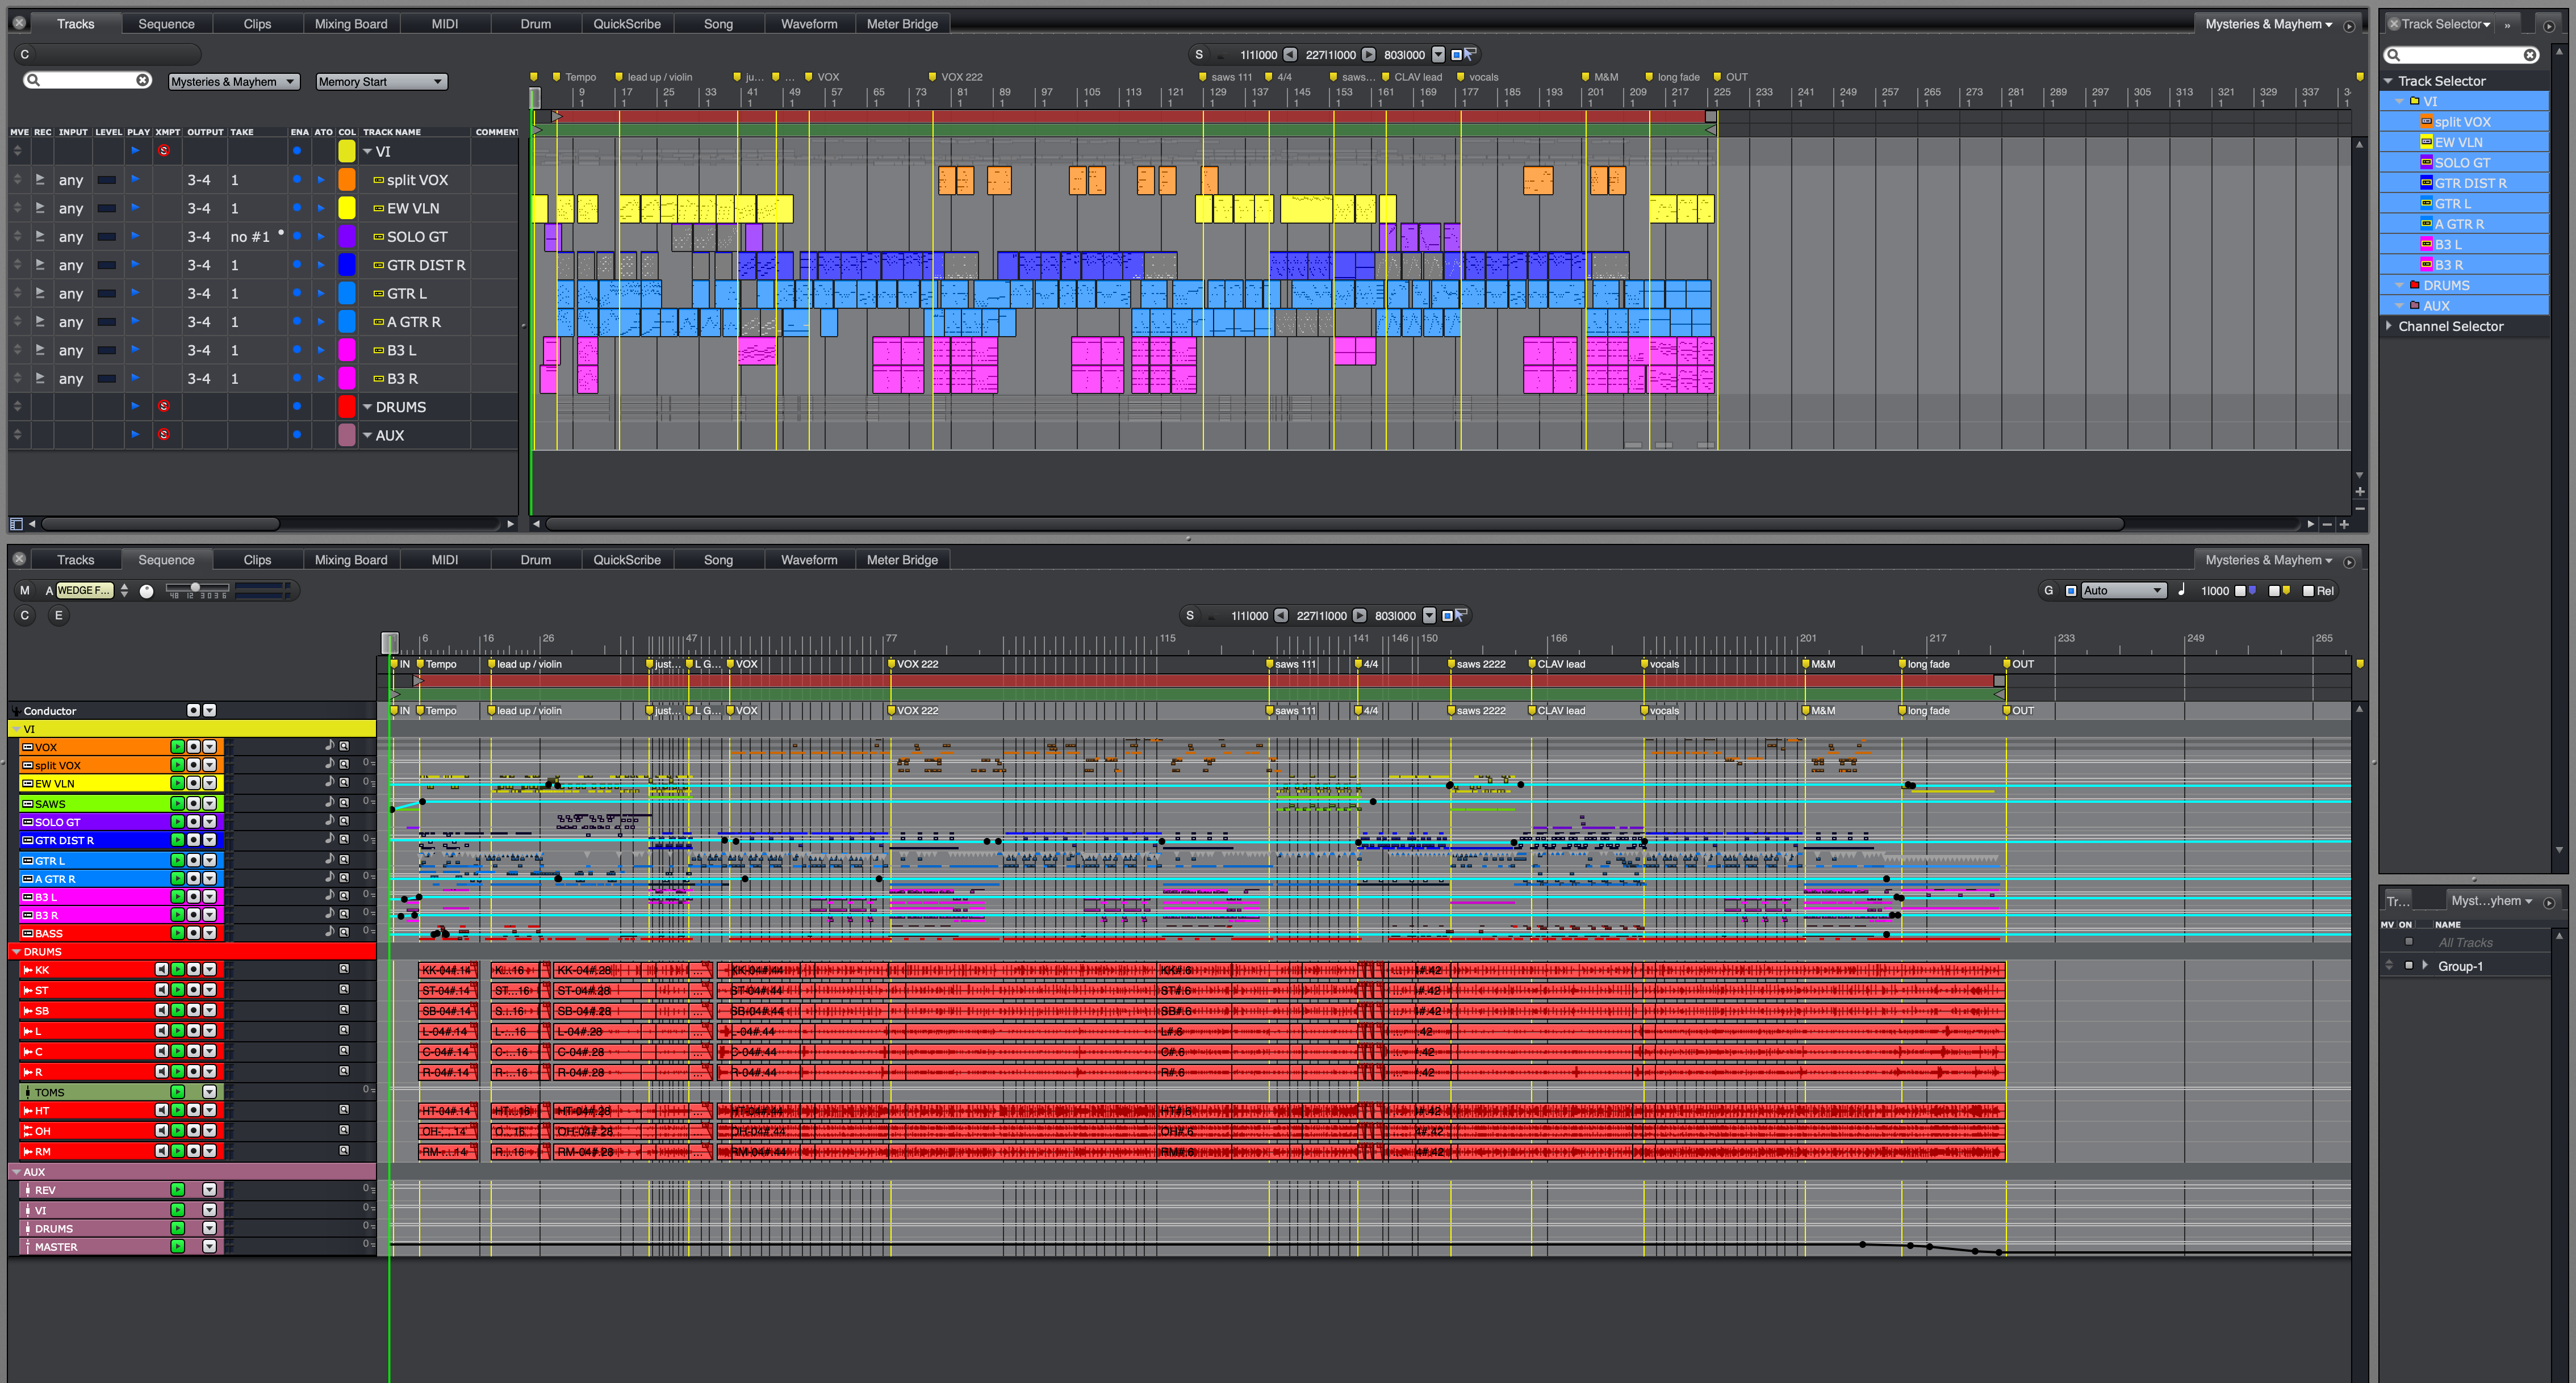This screenshot has height=1383, width=2576.
Task: Collapse the DRUMS folder in the Sequence editor
Action: pyautogui.click(x=16, y=952)
